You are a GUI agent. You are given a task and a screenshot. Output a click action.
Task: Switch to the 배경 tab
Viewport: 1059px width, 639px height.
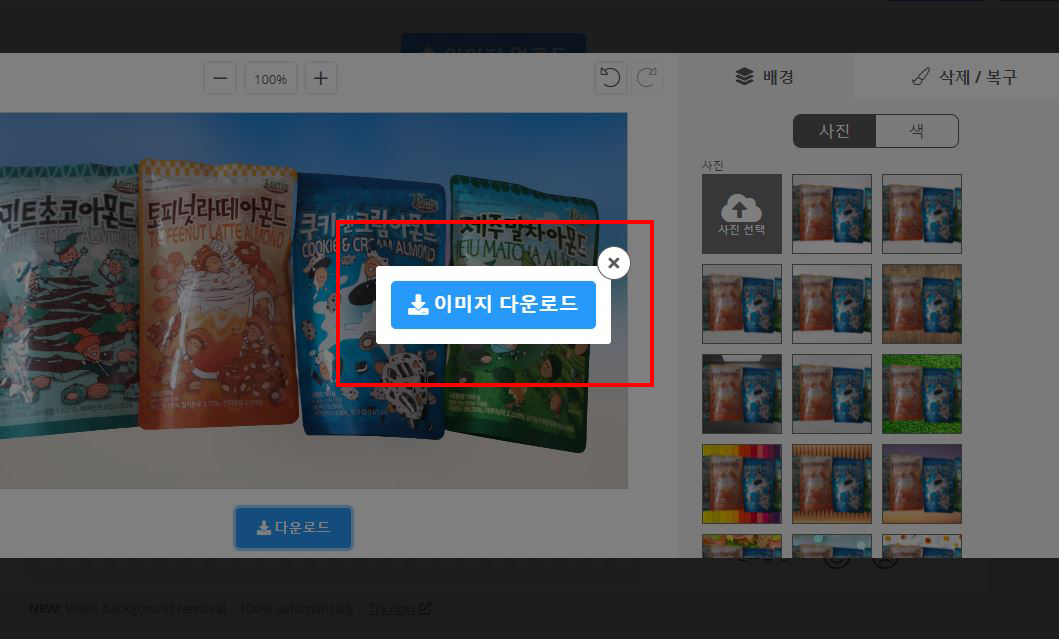click(x=765, y=76)
